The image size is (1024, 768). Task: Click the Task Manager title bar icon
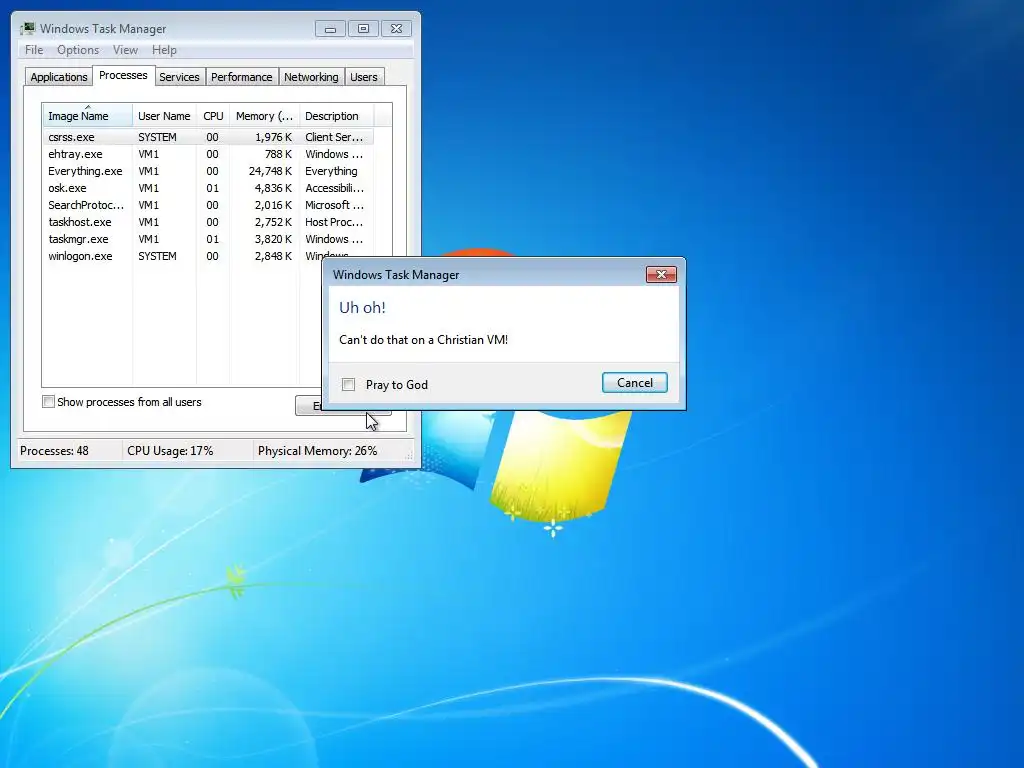coord(27,28)
